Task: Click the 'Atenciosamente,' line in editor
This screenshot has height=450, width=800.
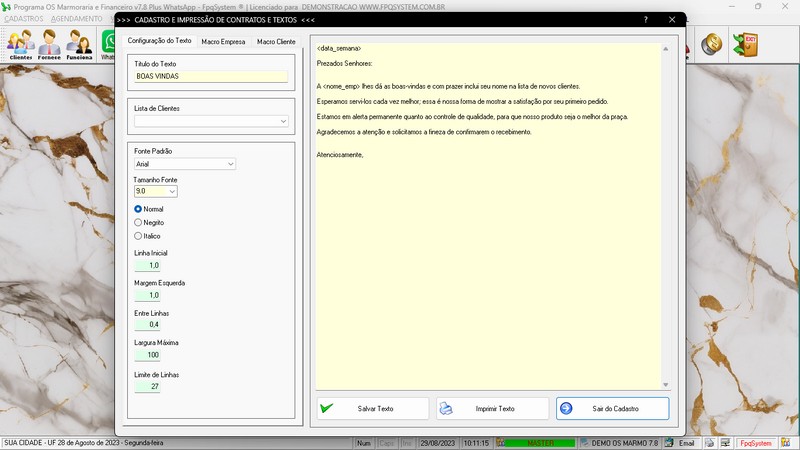Action: pyautogui.click(x=340, y=155)
